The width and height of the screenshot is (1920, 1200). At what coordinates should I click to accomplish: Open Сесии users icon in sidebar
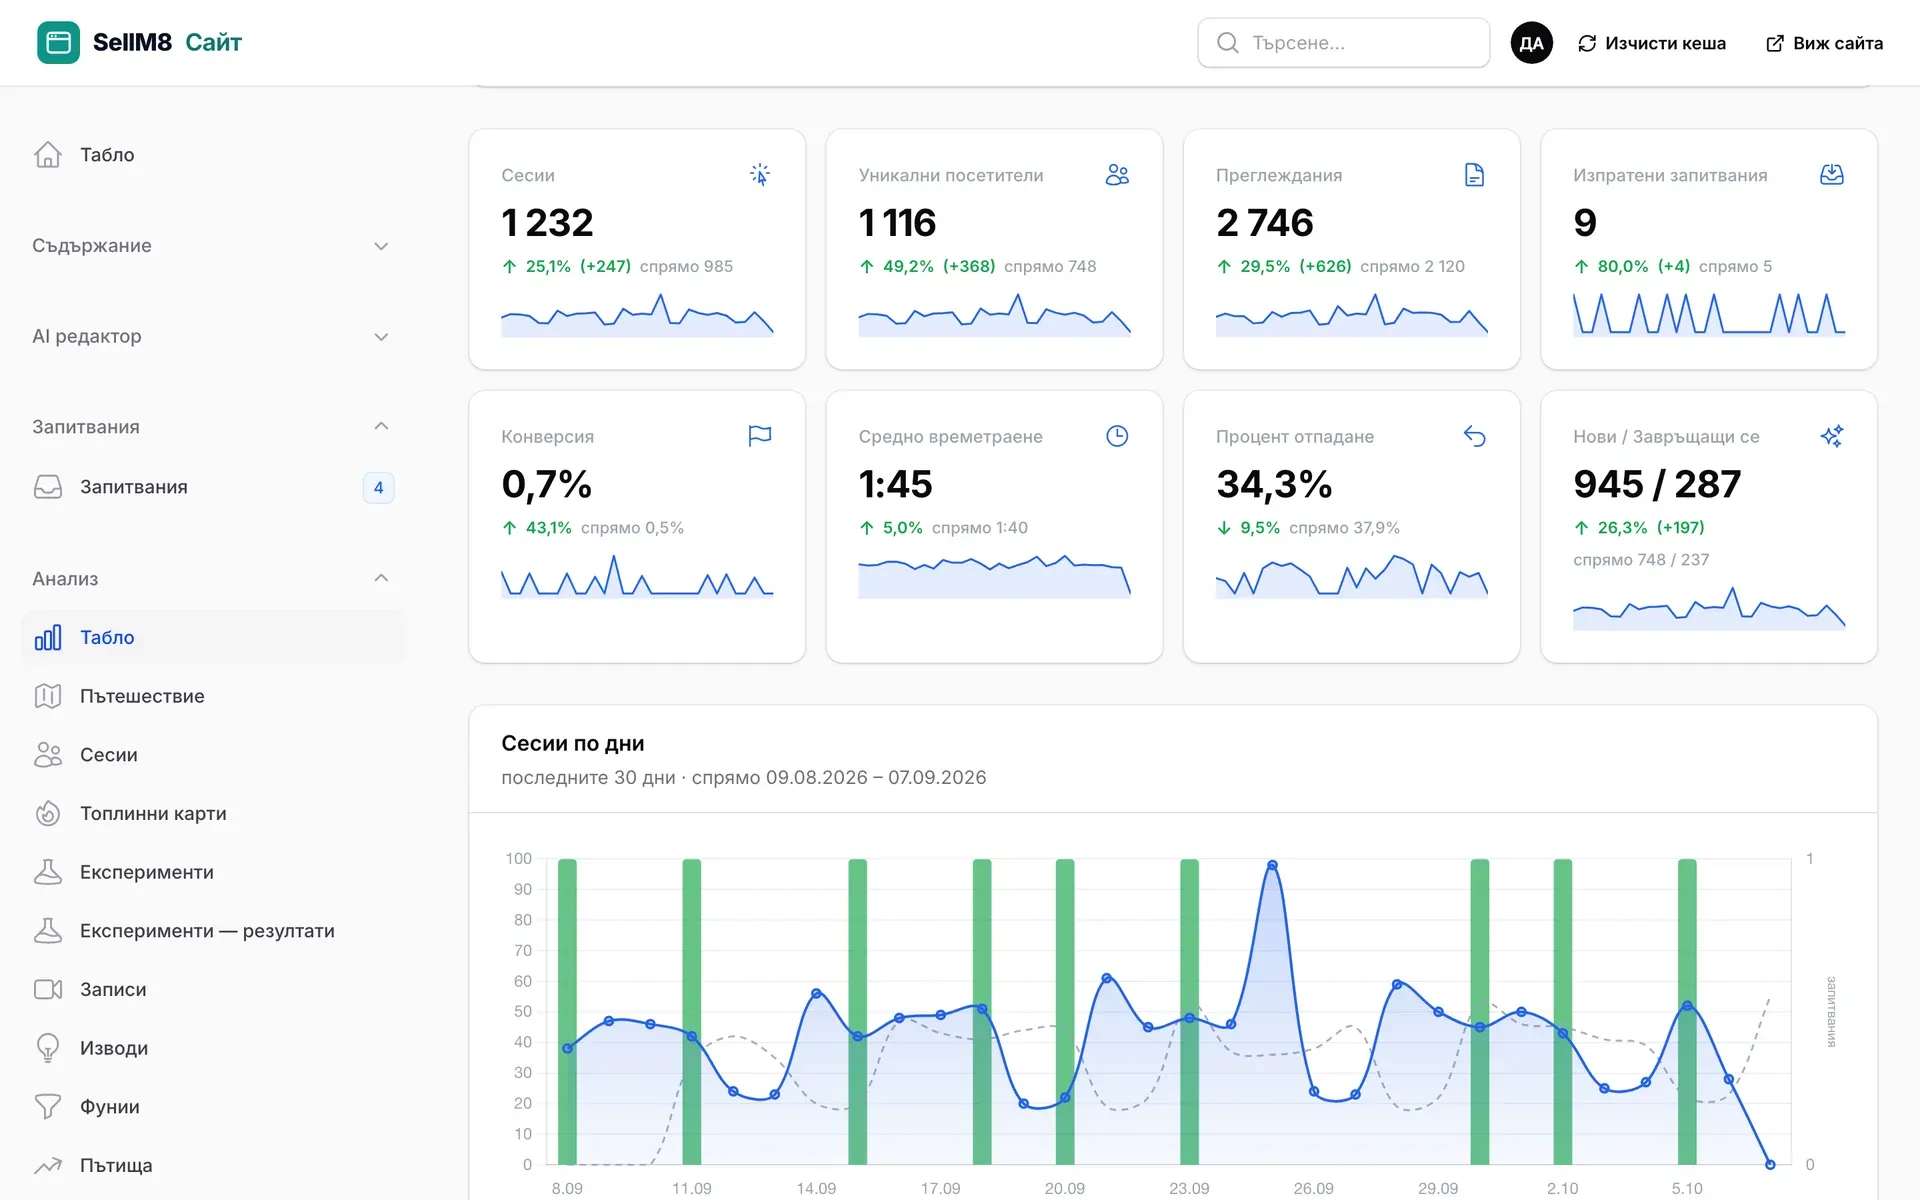(x=48, y=755)
